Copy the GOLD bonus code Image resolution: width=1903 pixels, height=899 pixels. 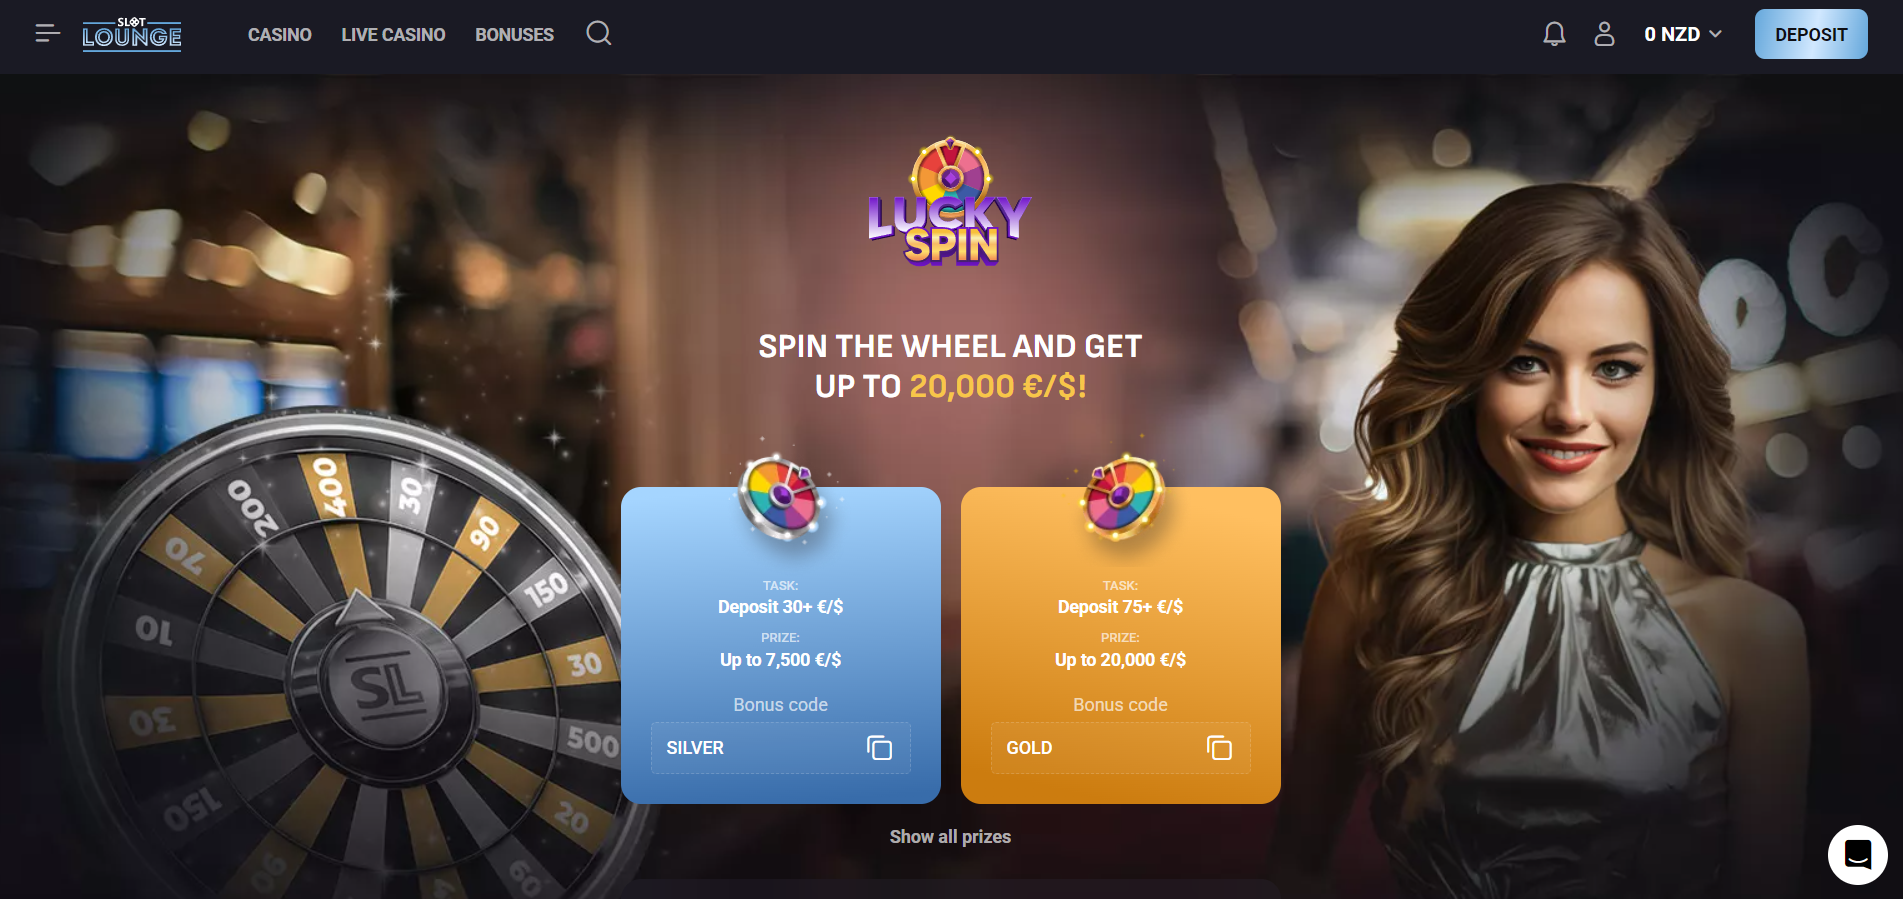(x=1219, y=748)
